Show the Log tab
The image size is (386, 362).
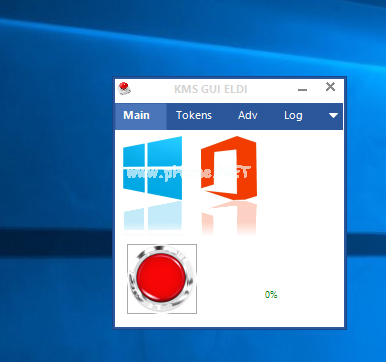(293, 116)
